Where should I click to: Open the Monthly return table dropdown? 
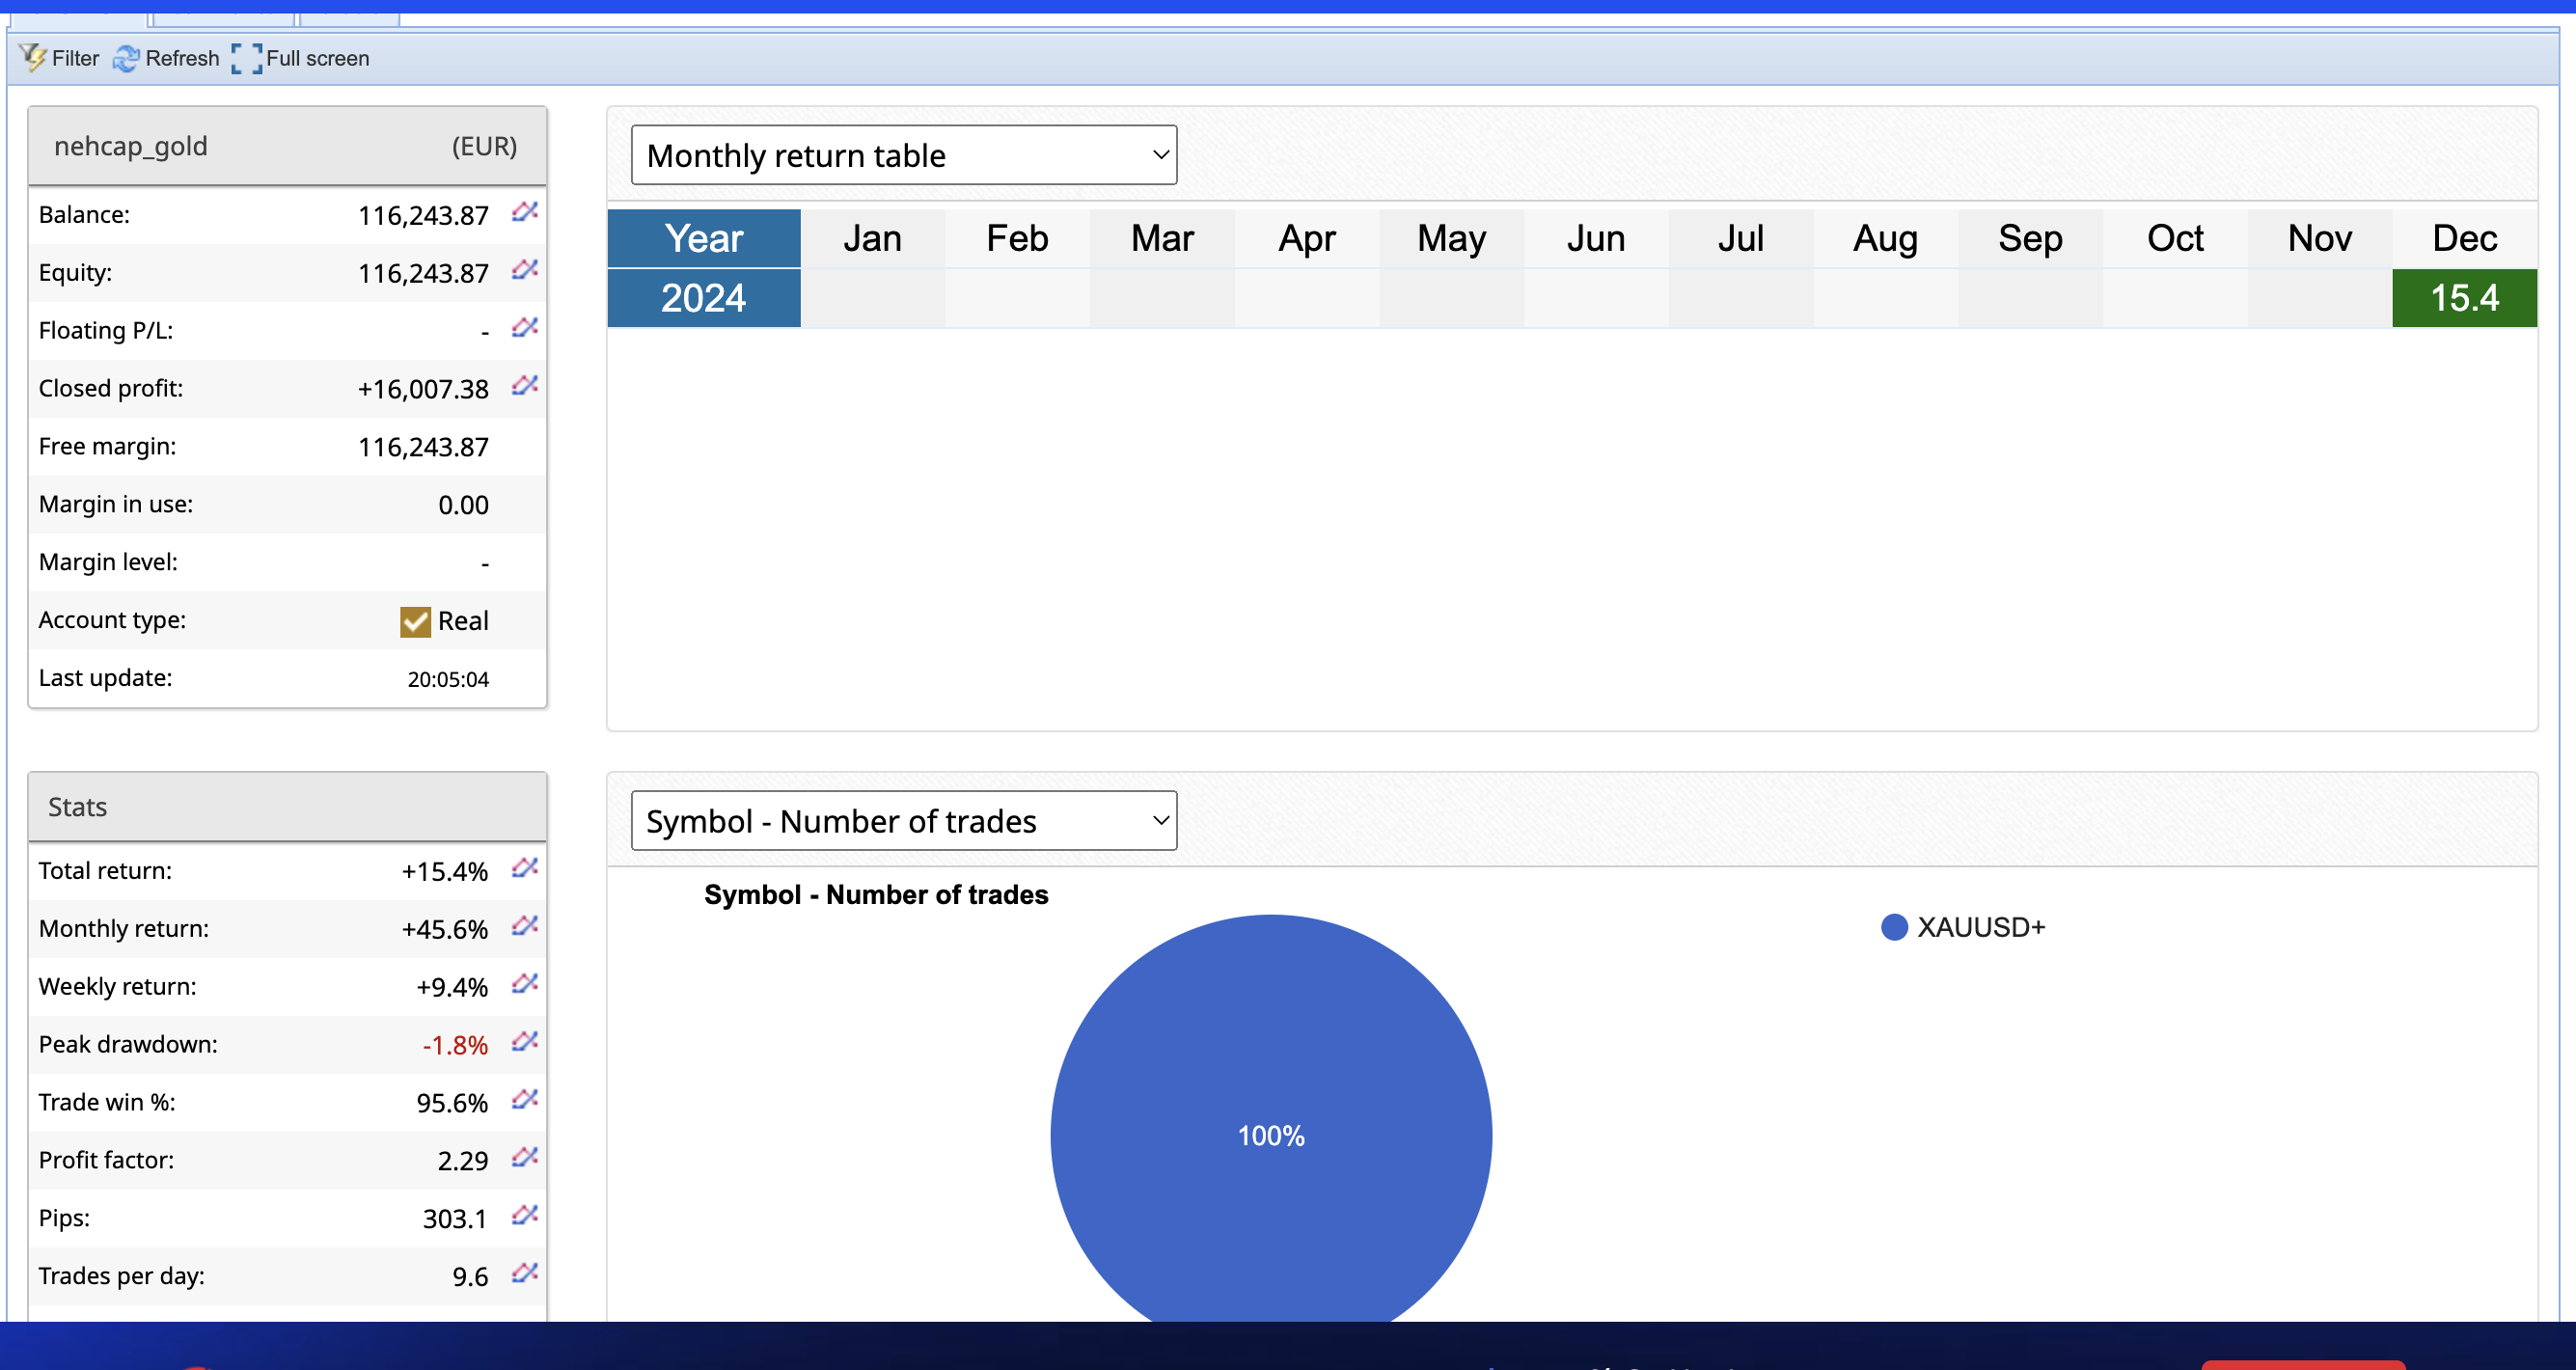click(903, 155)
